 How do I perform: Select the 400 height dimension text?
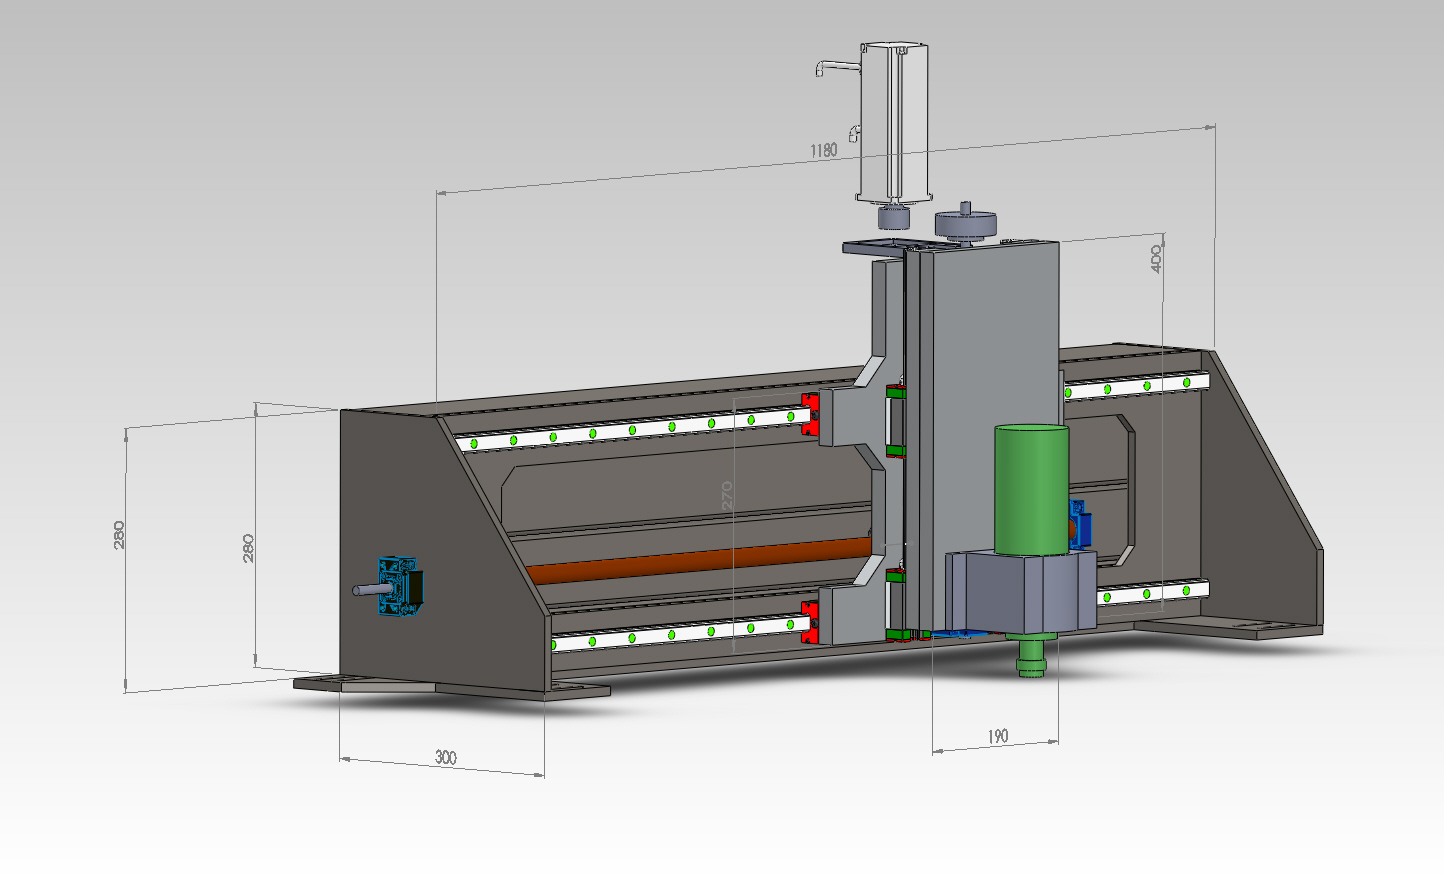(1157, 259)
